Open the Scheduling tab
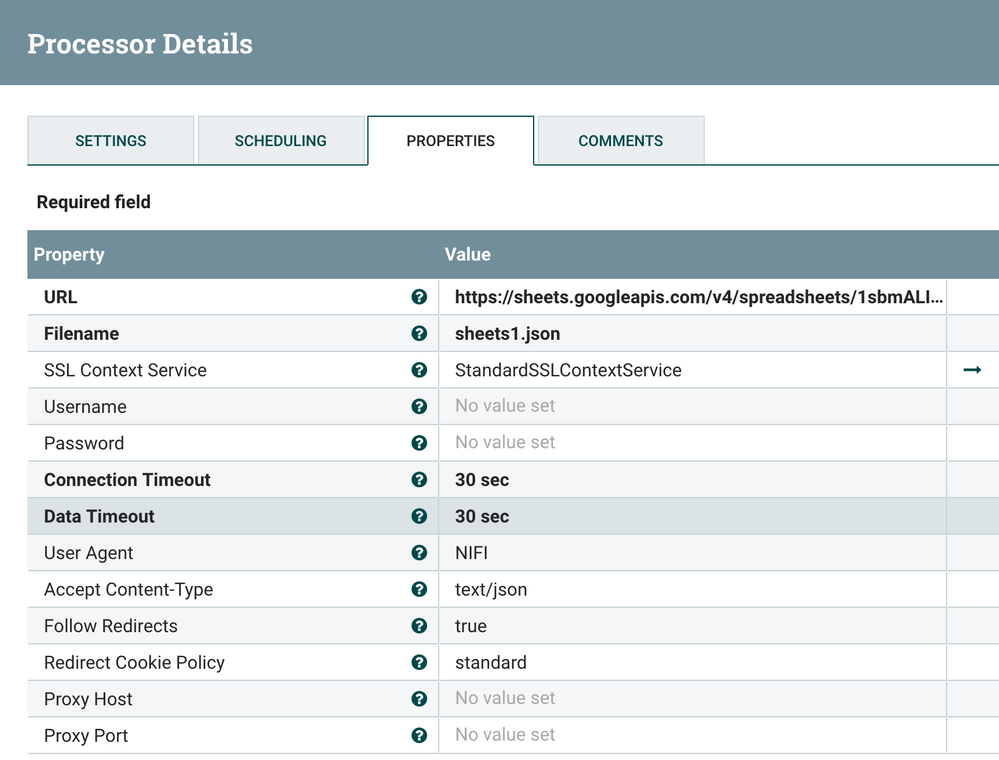Screen dimensions: 999x760 coord(280,141)
